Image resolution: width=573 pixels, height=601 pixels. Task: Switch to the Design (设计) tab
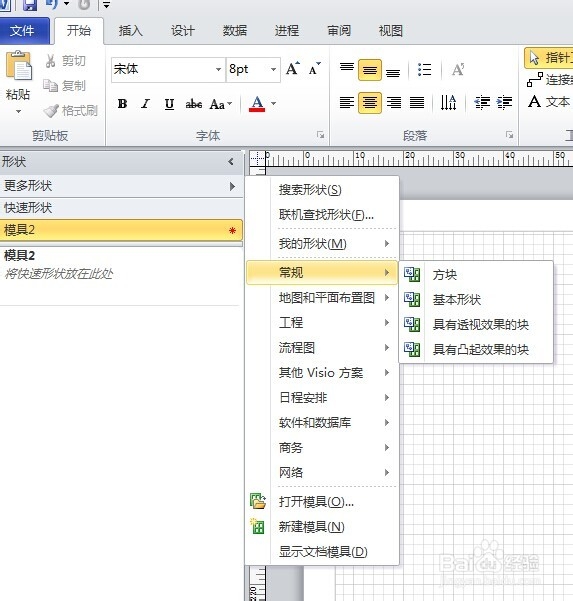[x=183, y=31]
